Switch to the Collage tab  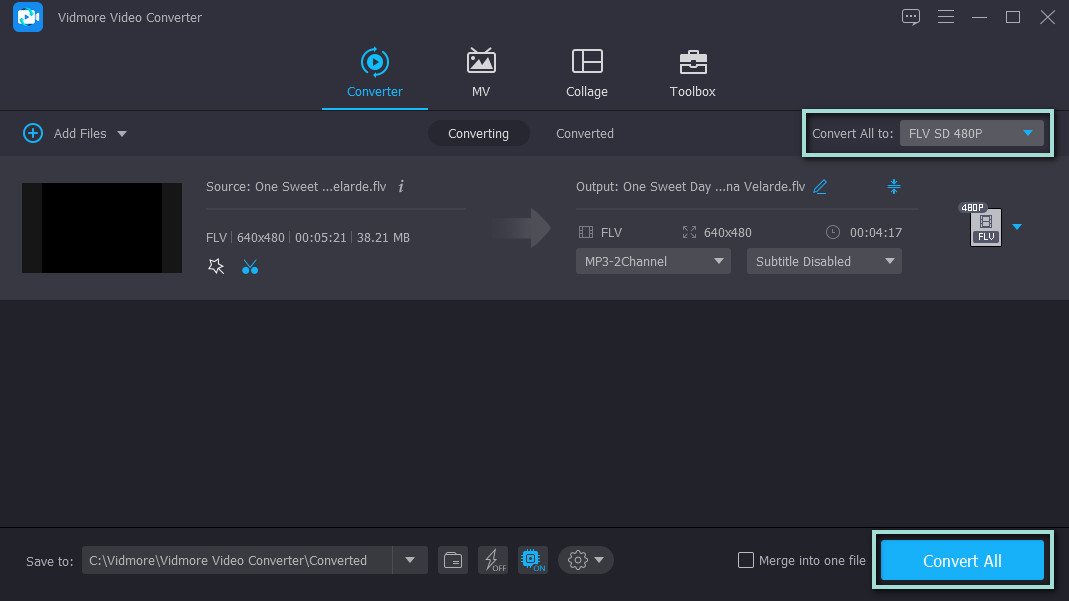click(x=587, y=73)
